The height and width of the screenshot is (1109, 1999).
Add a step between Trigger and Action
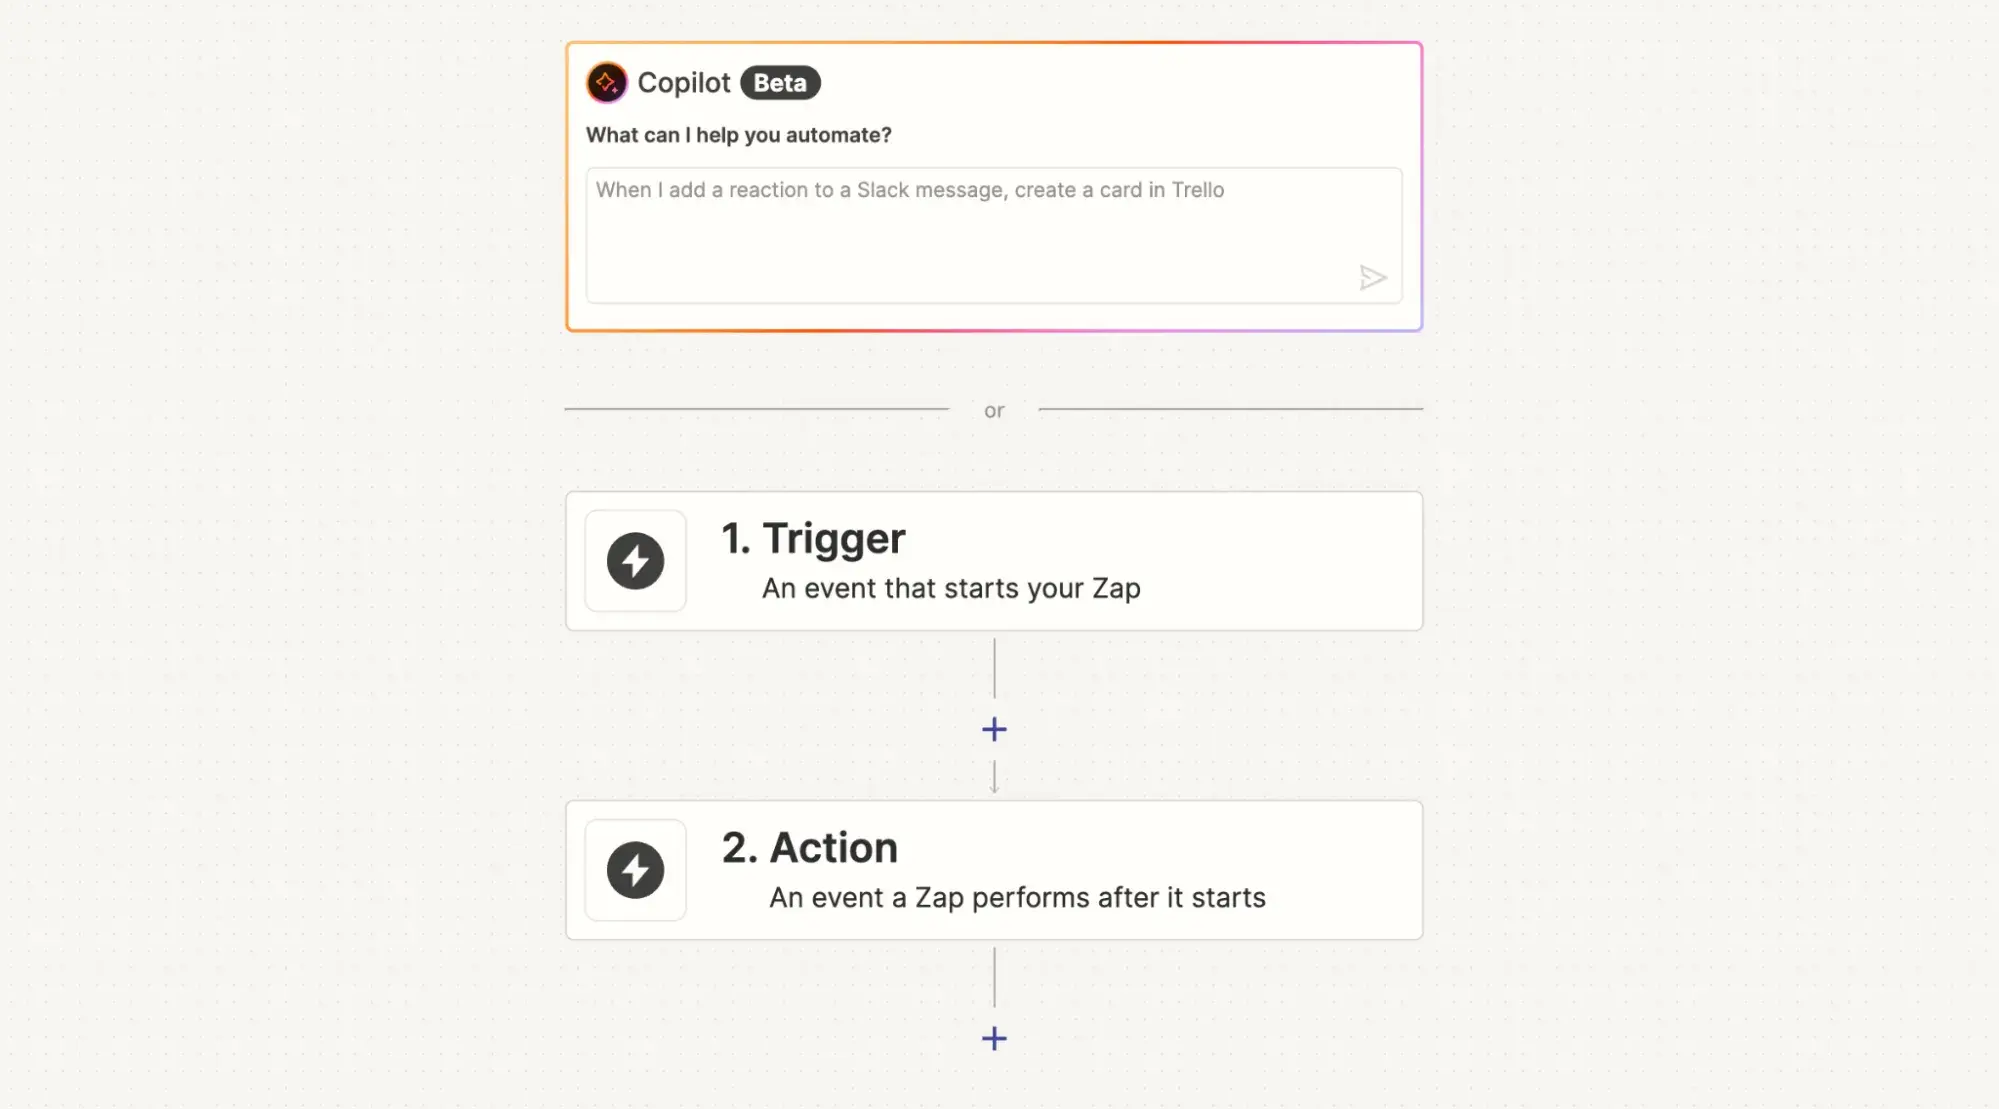pyautogui.click(x=994, y=729)
